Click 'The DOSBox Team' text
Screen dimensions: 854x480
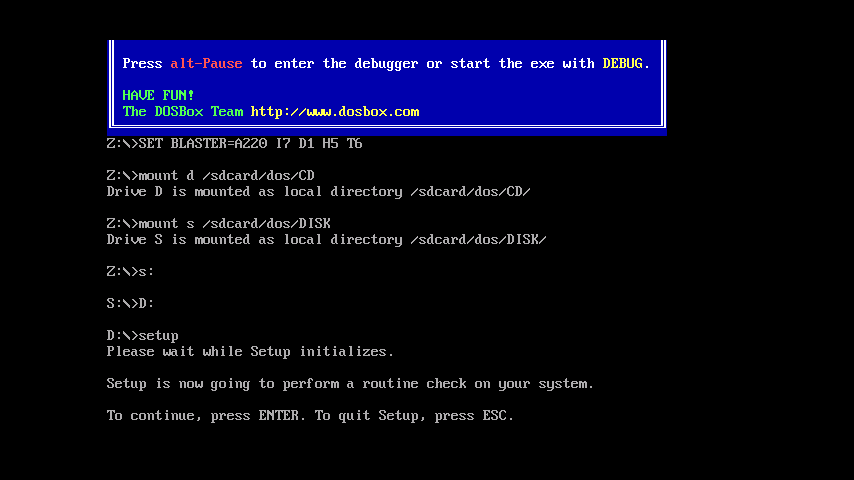(183, 112)
